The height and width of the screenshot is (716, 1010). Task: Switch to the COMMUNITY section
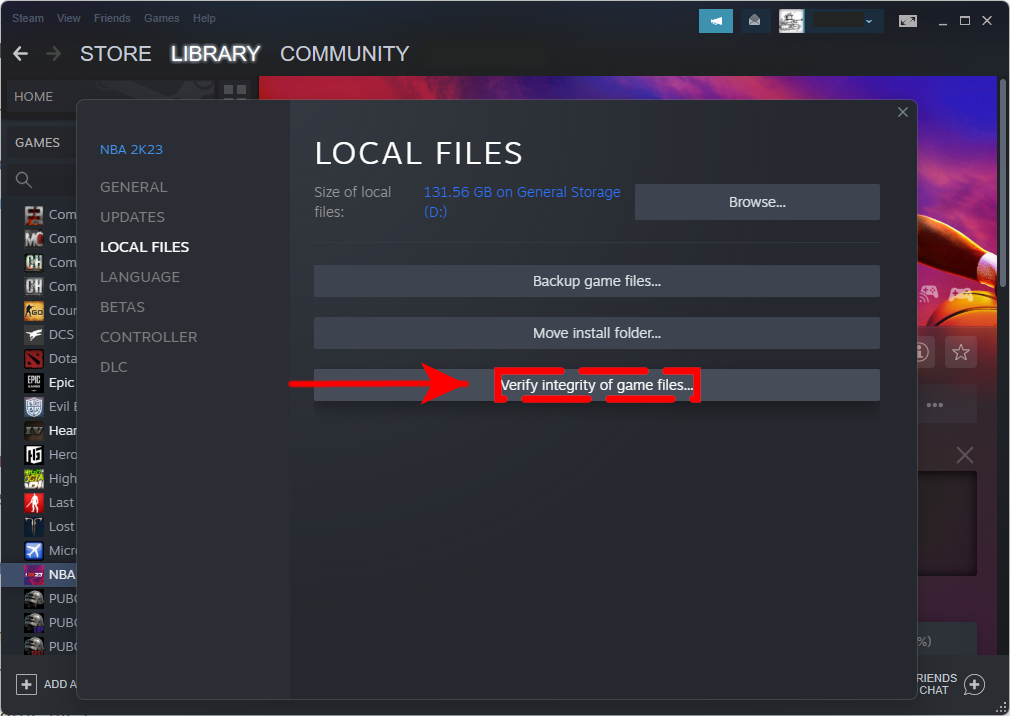tap(345, 53)
